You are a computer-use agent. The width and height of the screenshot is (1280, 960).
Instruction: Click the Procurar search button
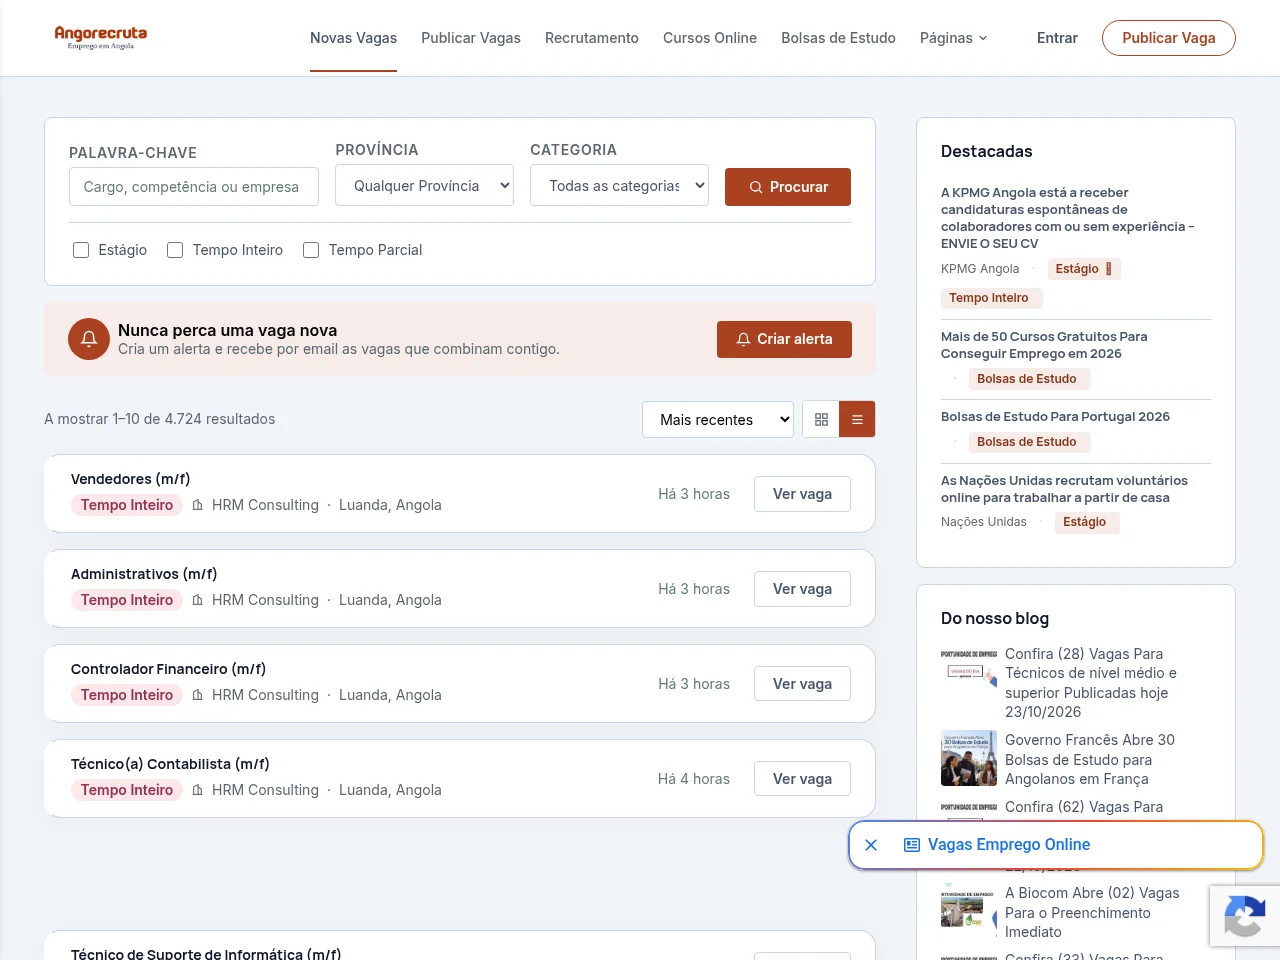tap(788, 187)
